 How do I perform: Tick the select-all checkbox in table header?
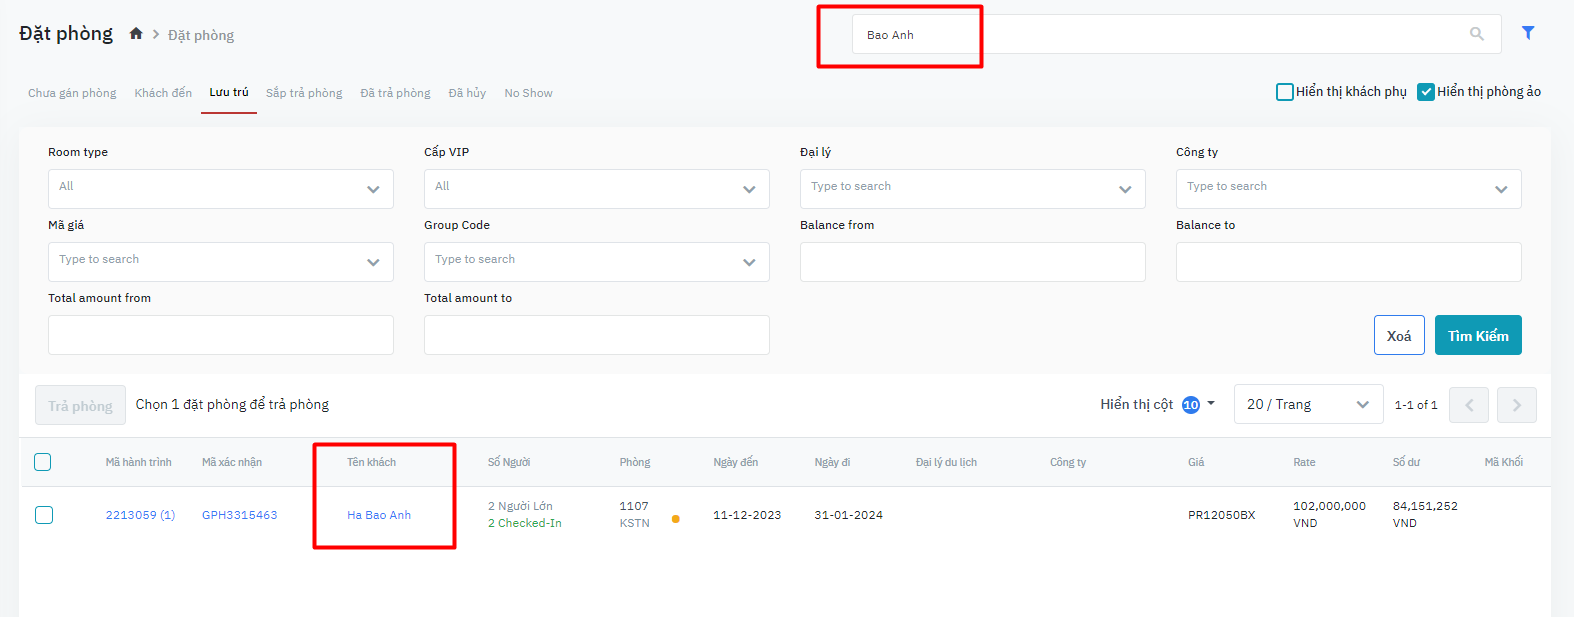point(43,462)
